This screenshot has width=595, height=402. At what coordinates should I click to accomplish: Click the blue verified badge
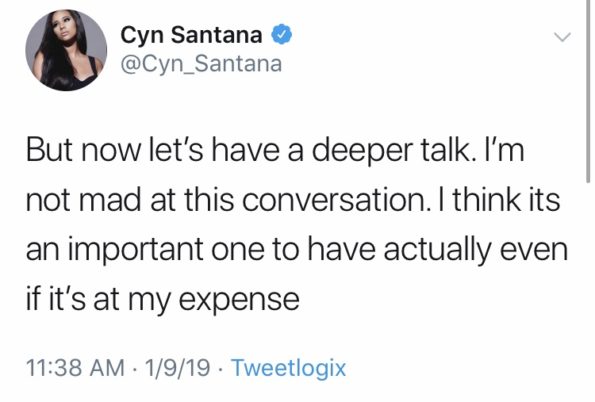pyautogui.click(x=281, y=34)
